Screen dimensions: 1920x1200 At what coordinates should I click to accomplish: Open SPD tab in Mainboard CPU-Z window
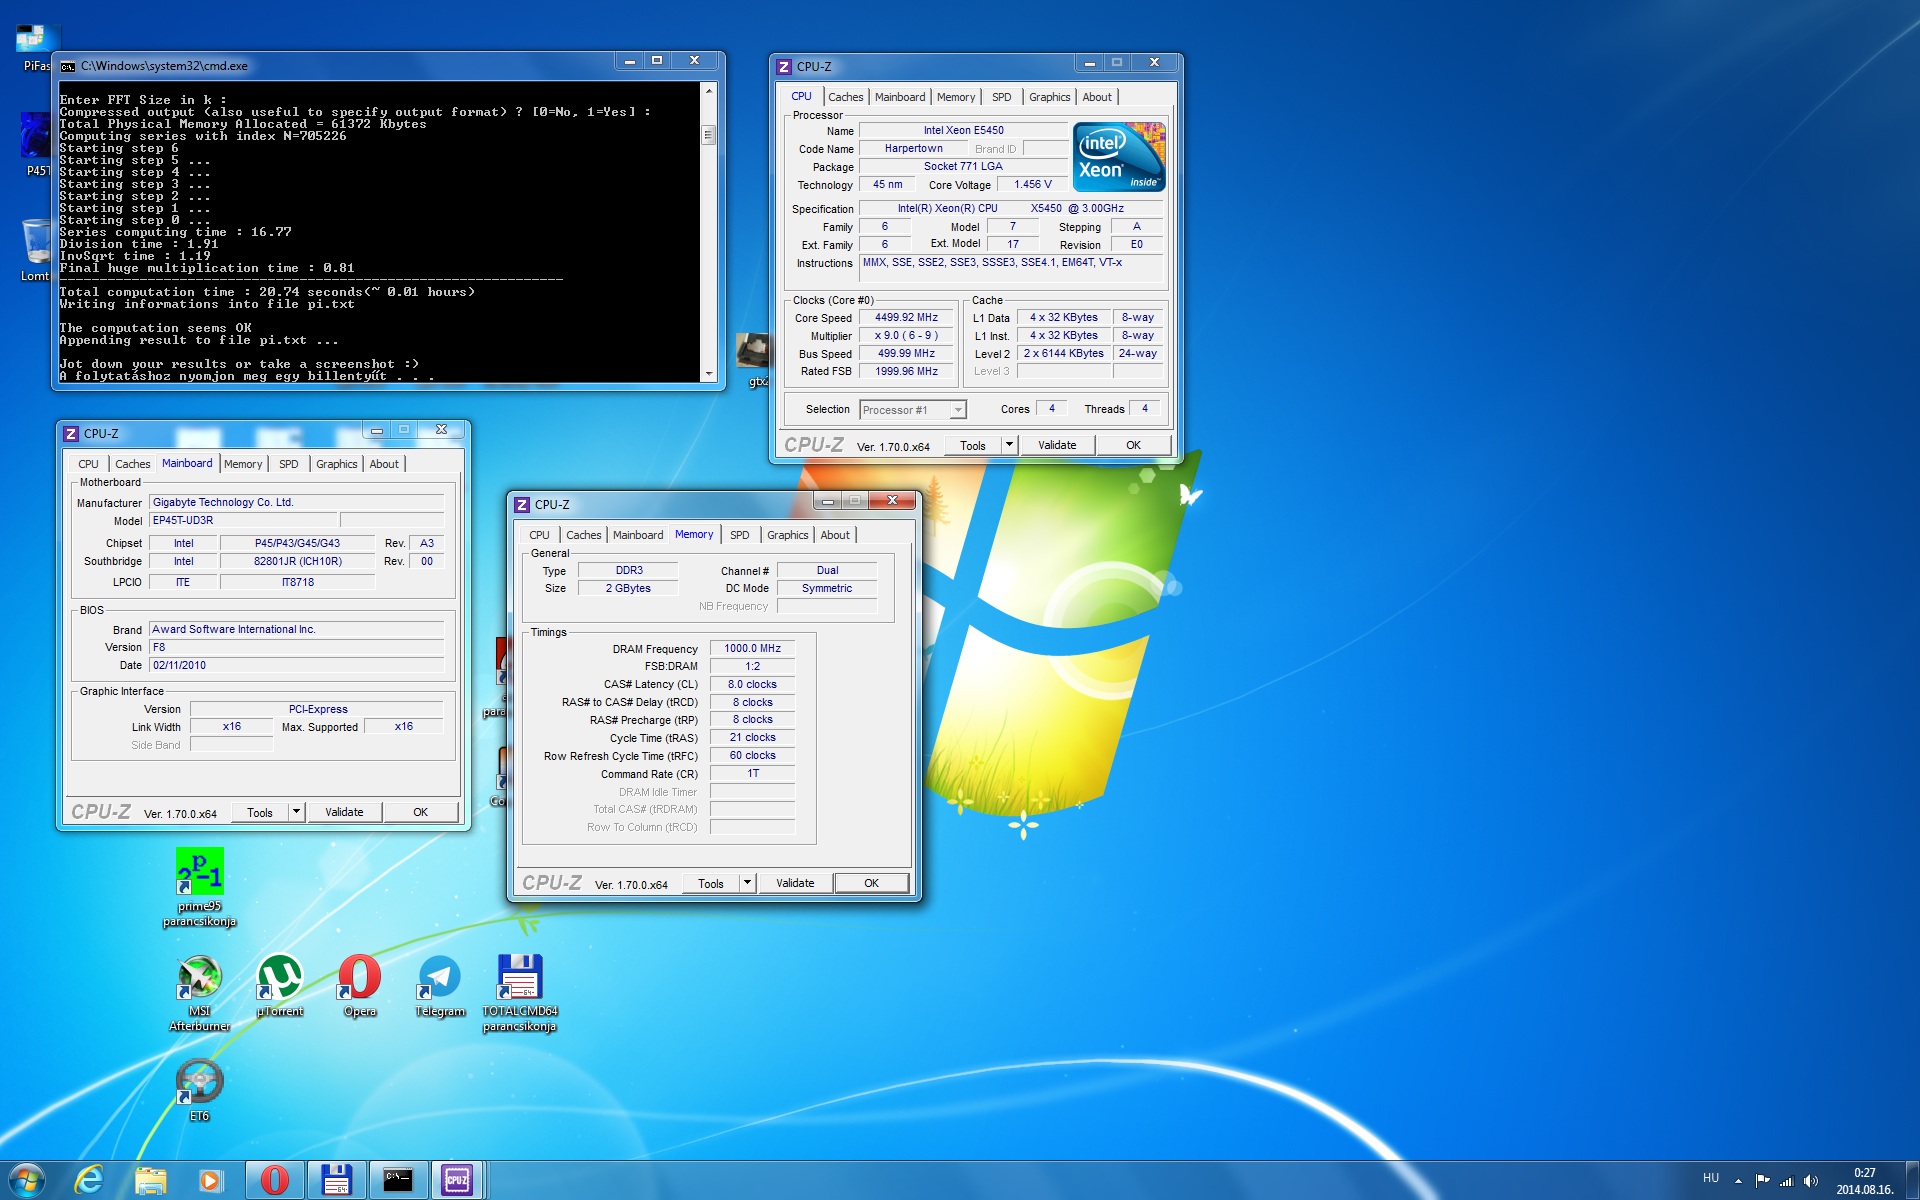(289, 464)
